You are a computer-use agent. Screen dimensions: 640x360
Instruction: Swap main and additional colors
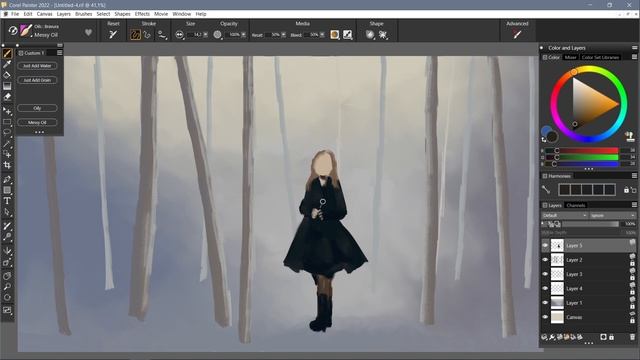pos(544,140)
